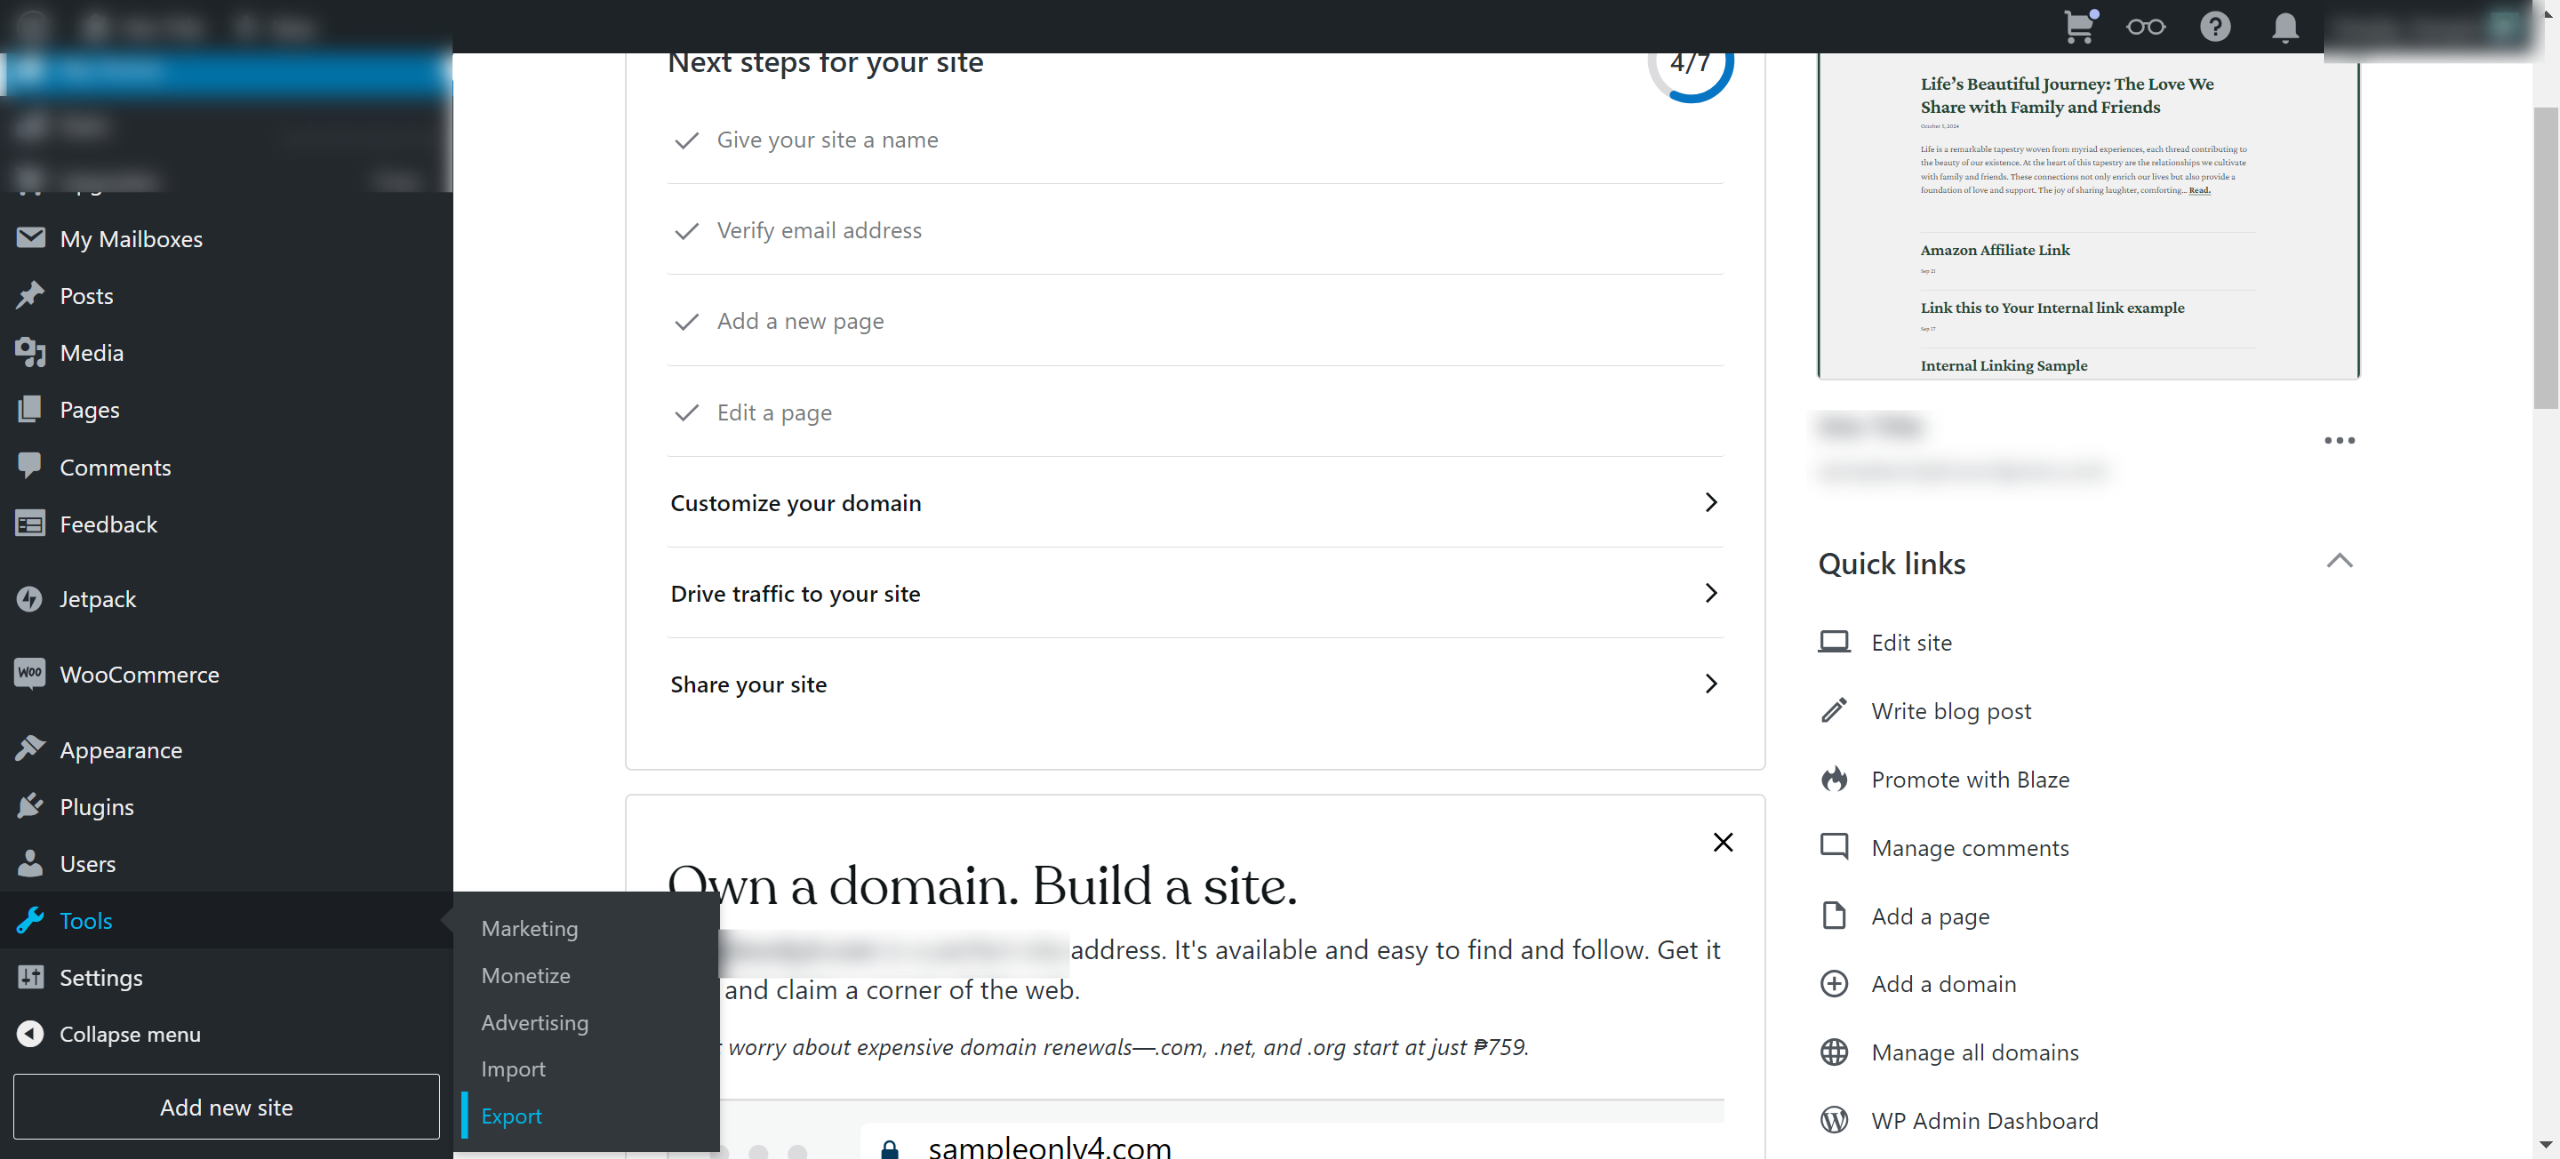Screen dimensions: 2560x1159
Task: Click the Give your site a name checkmark
Action: [x=686, y=140]
